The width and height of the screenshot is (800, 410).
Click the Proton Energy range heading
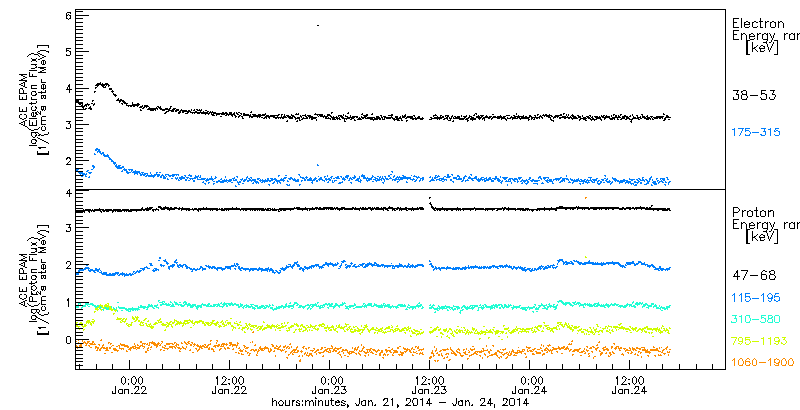point(765,224)
